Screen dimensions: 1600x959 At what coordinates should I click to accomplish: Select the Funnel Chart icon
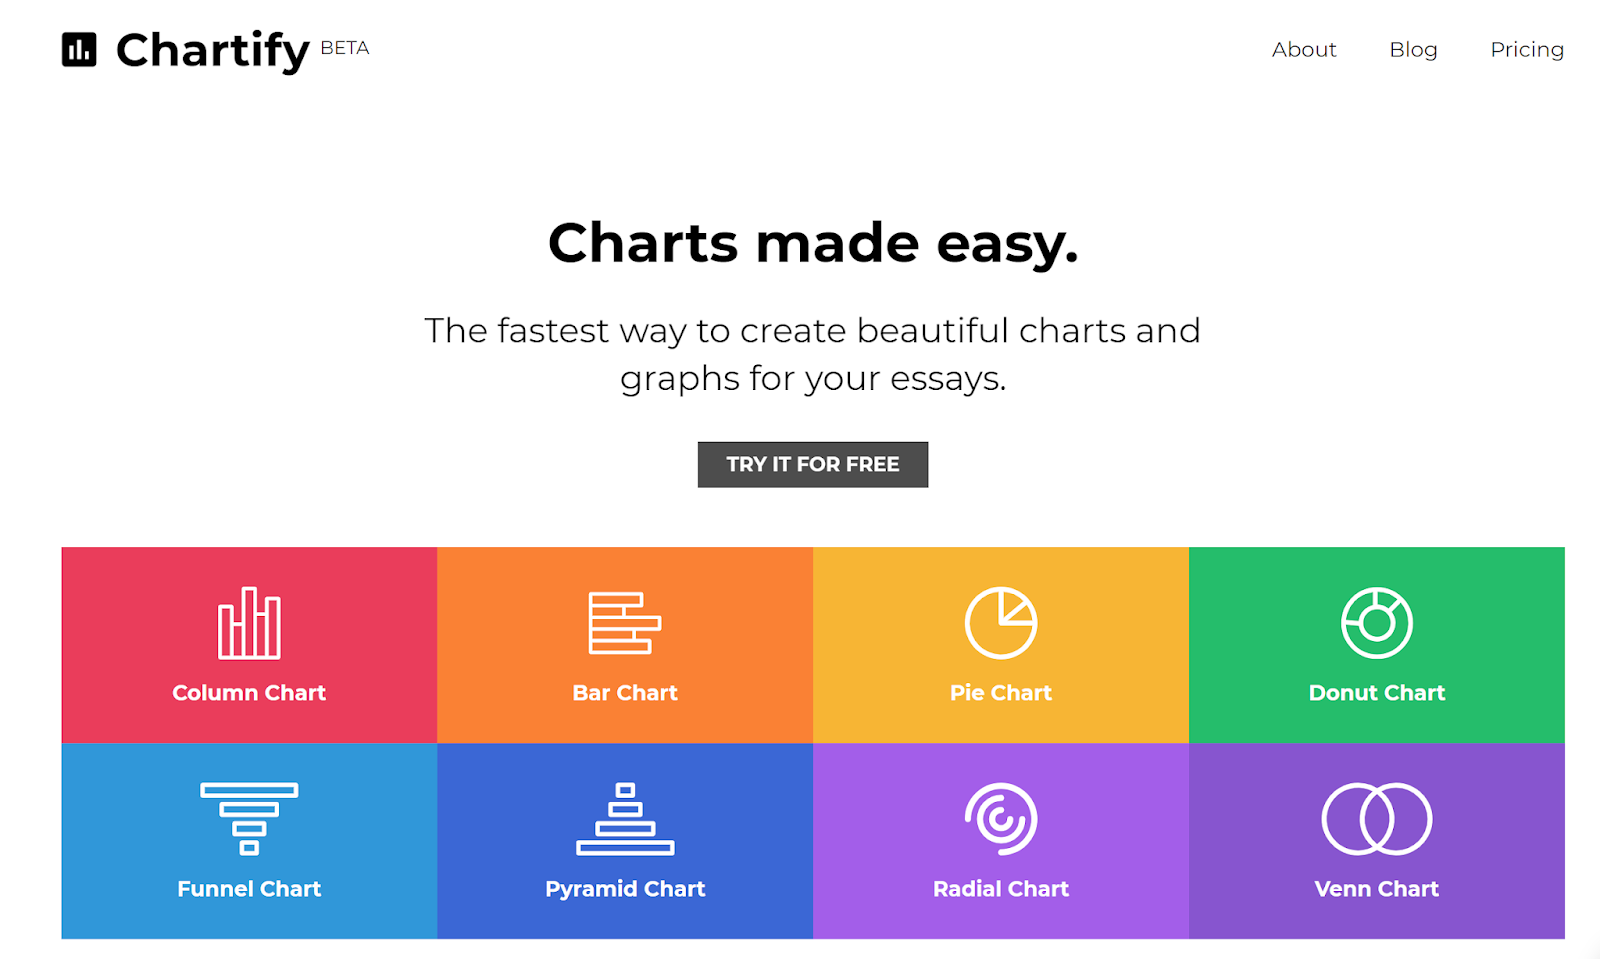point(248,817)
